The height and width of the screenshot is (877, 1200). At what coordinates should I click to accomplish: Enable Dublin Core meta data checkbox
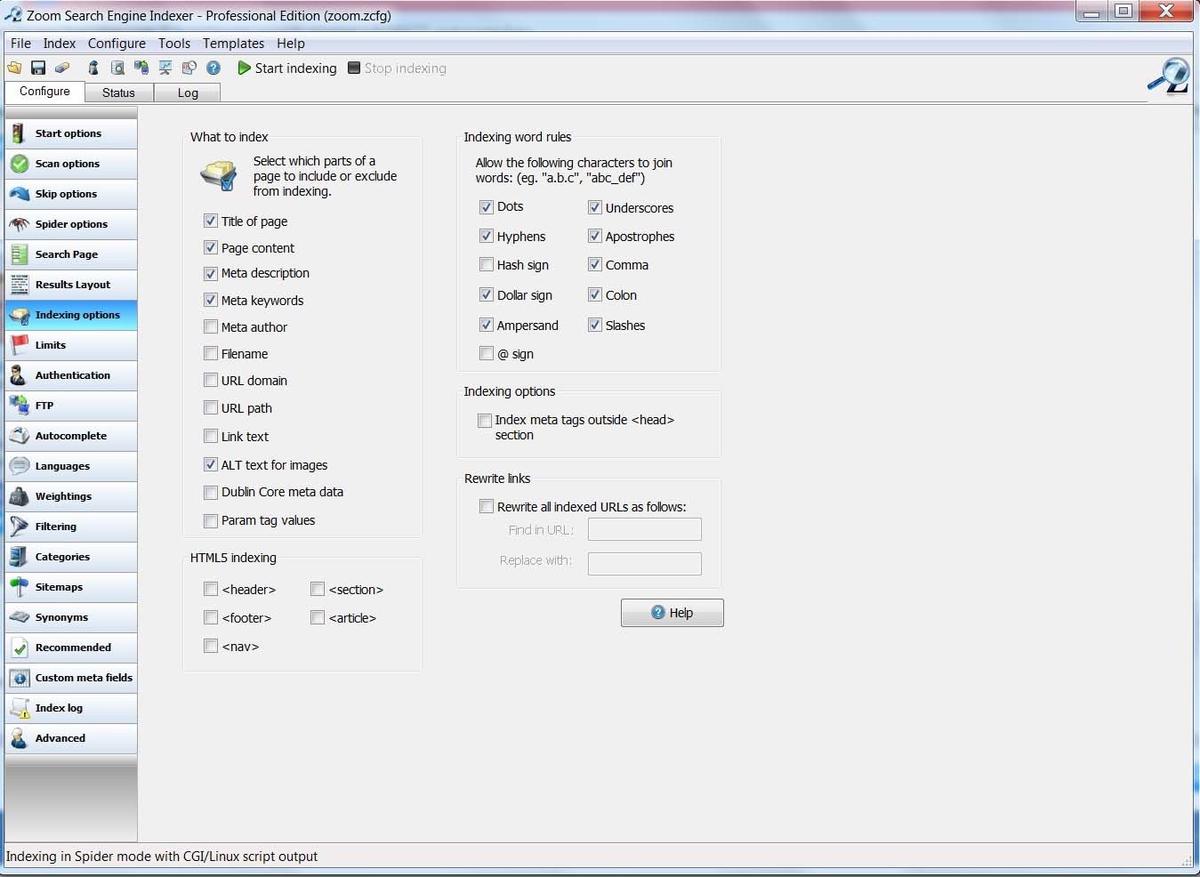[210, 492]
